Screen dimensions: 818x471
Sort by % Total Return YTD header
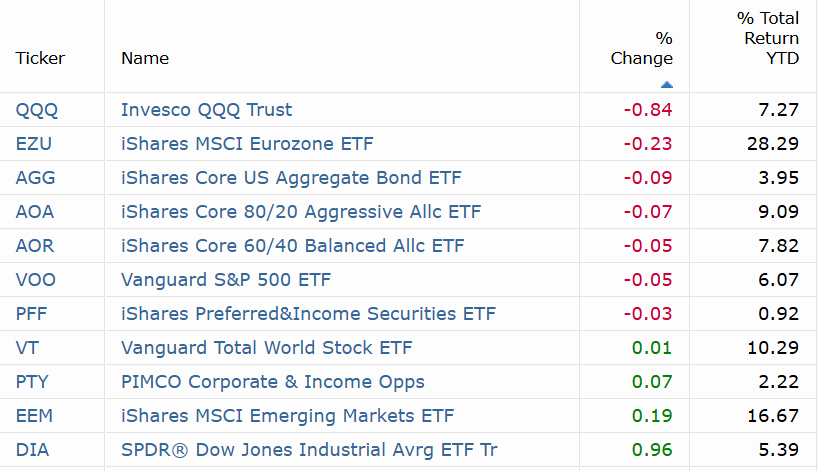(x=767, y=38)
